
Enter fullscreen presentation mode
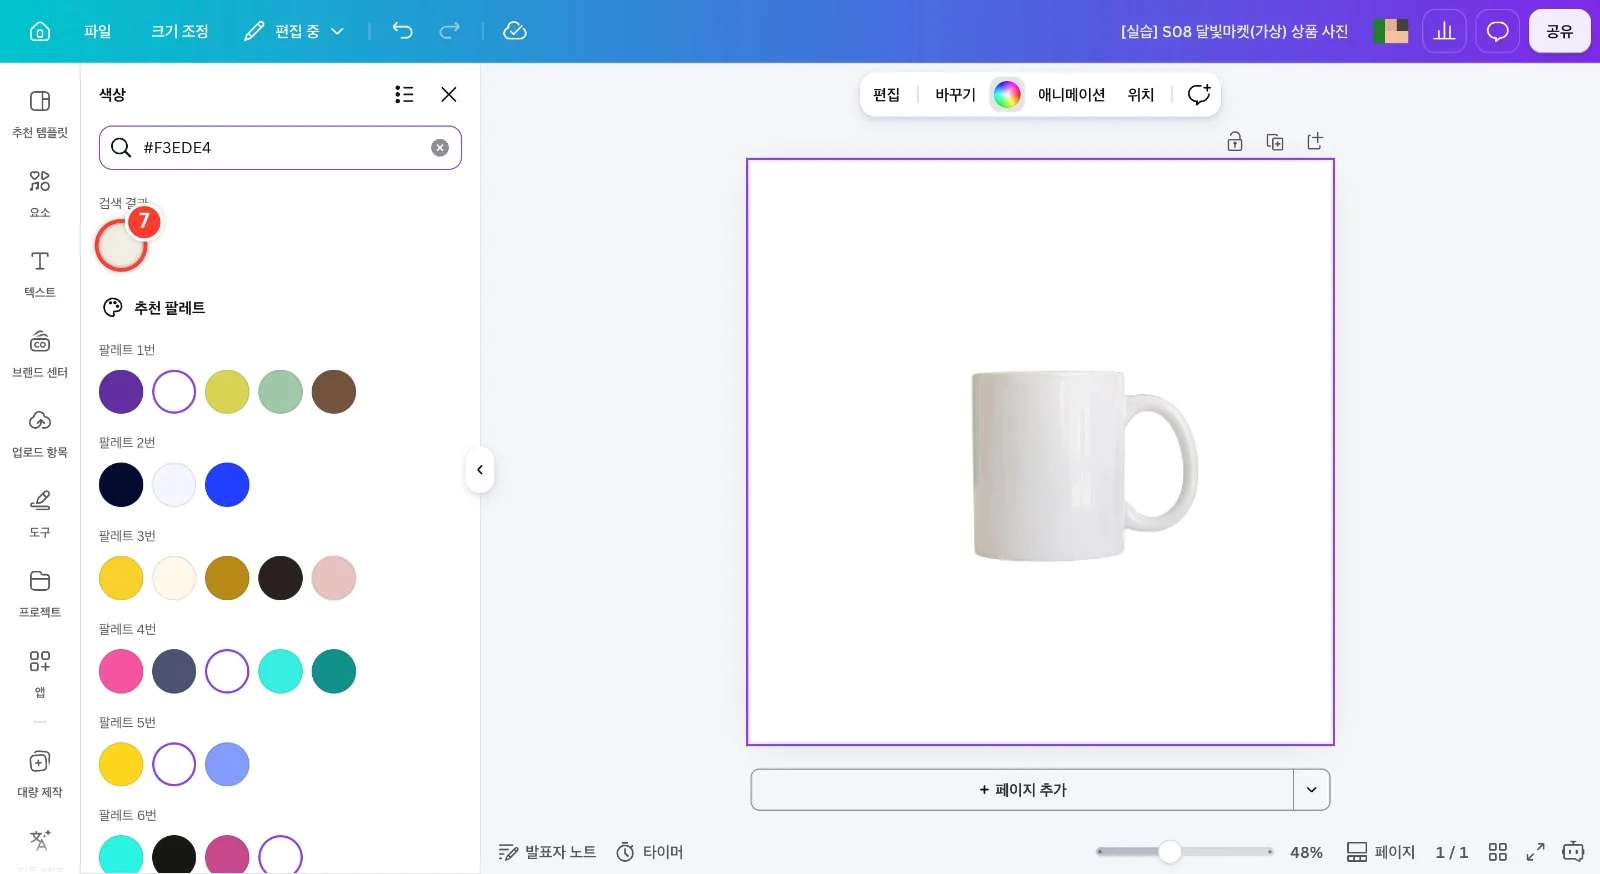(x=1535, y=852)
